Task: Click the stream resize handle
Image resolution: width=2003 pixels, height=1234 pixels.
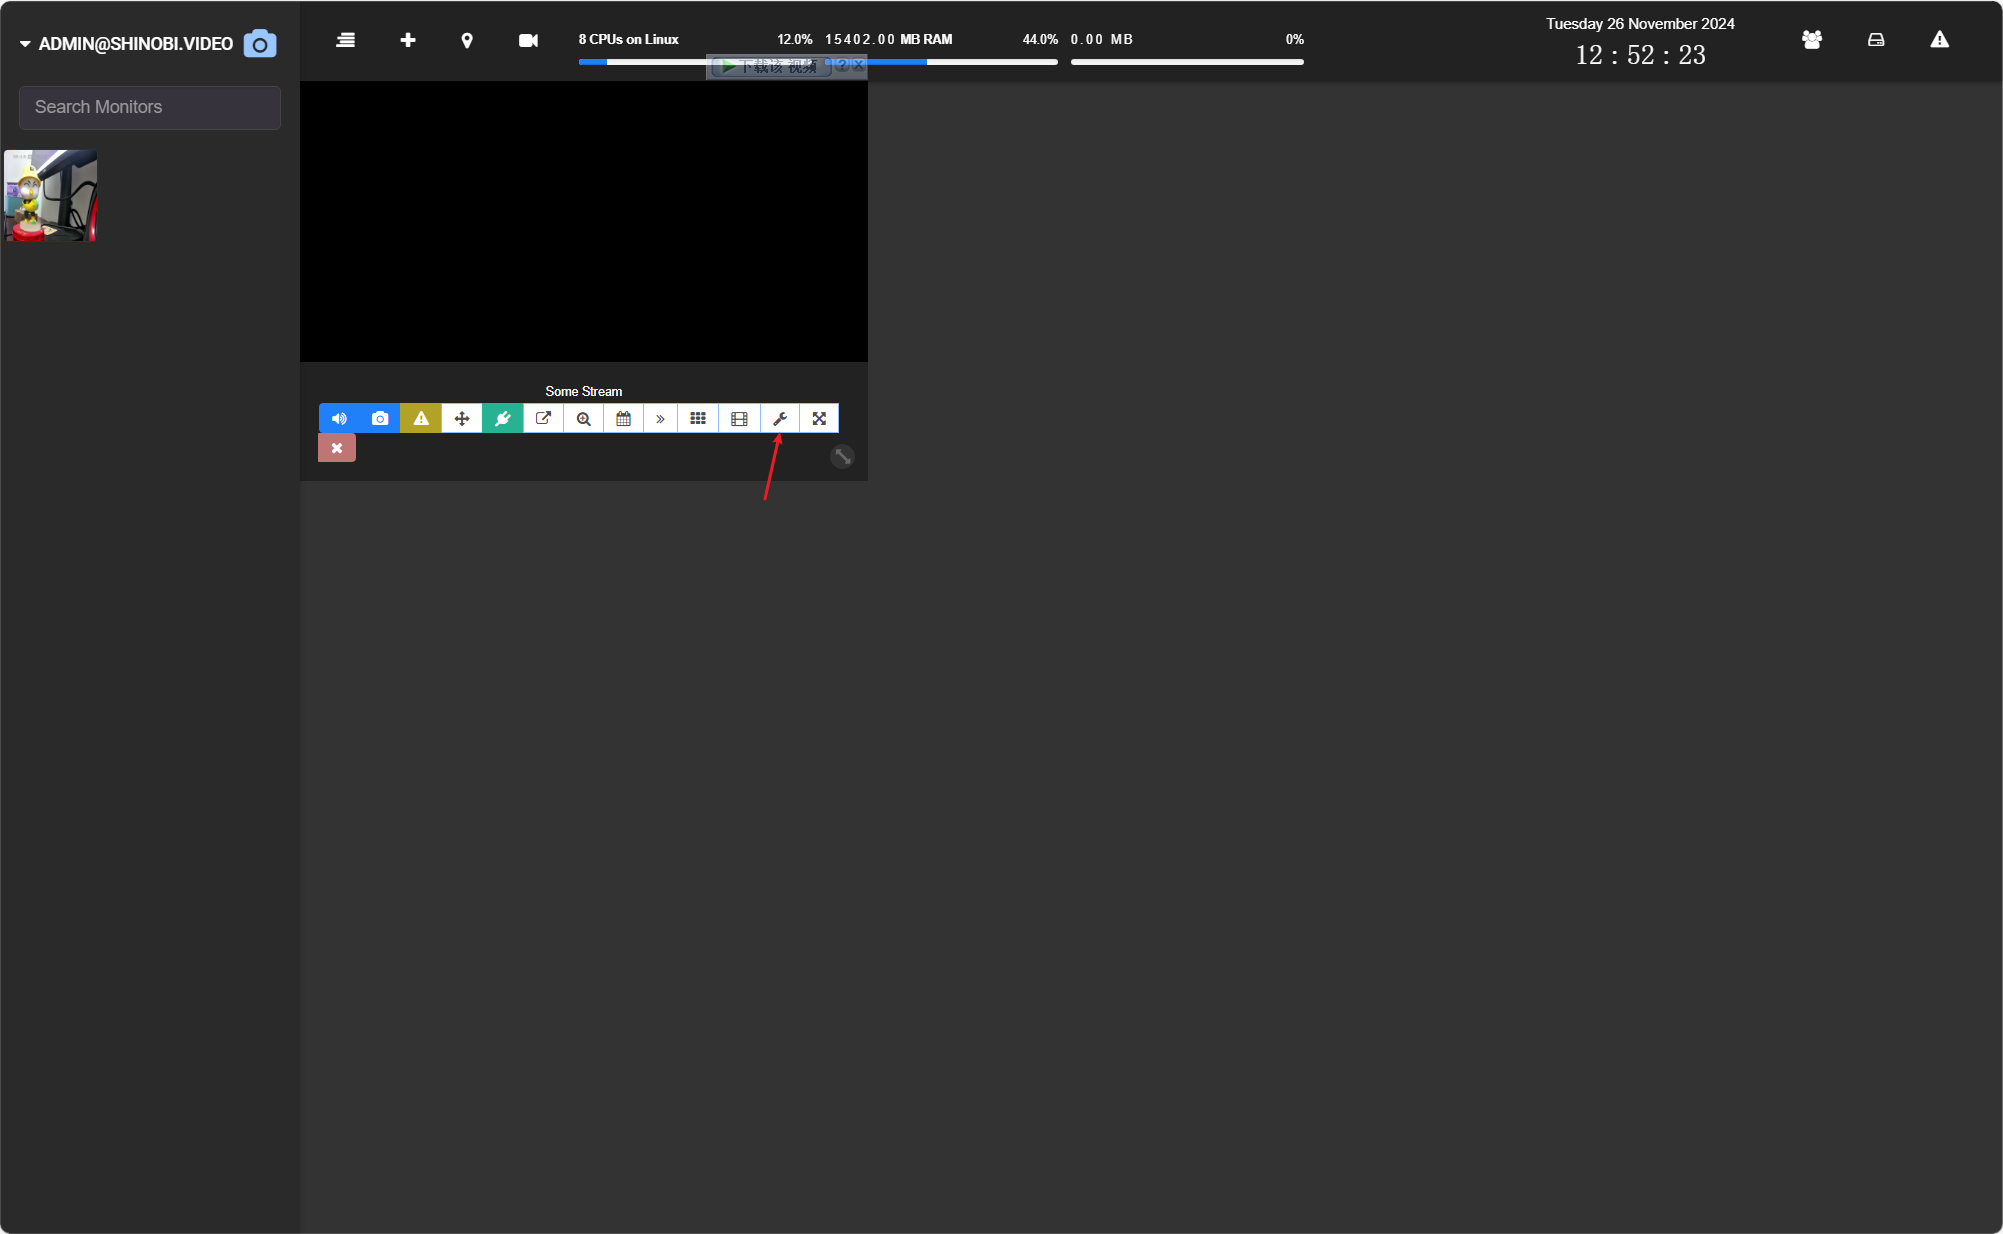Action: point(842,456)
